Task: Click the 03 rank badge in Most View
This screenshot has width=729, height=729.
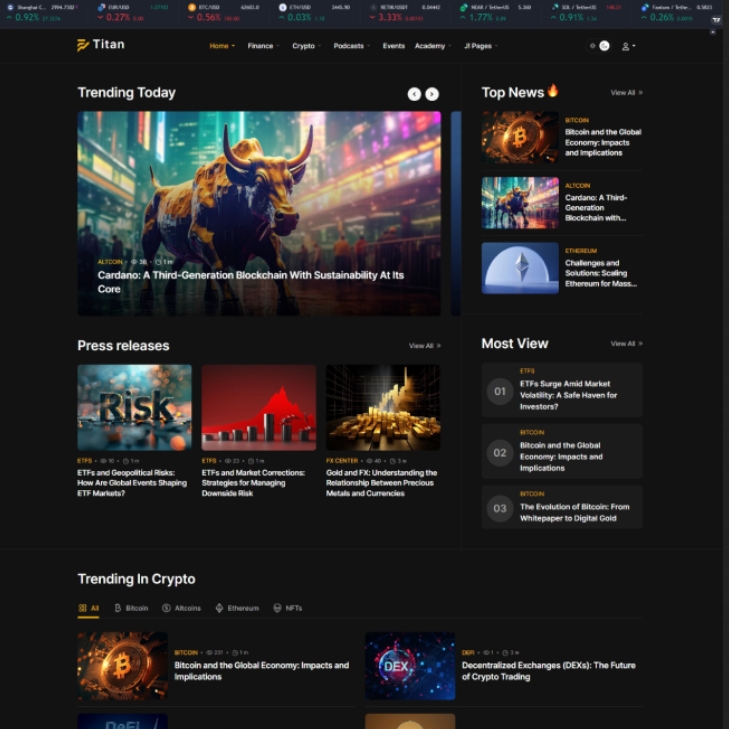Action: [500, 508]
